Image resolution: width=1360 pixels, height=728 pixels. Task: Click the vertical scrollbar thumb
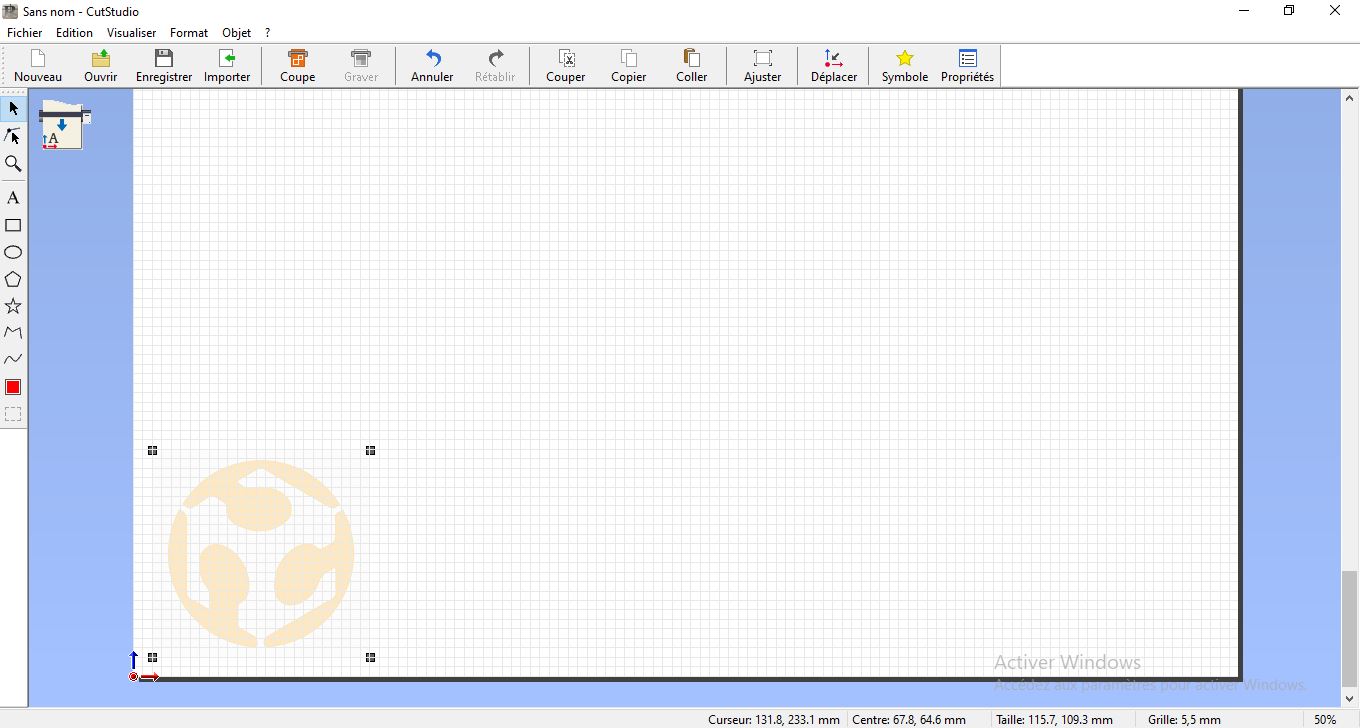coord(1350,630)
